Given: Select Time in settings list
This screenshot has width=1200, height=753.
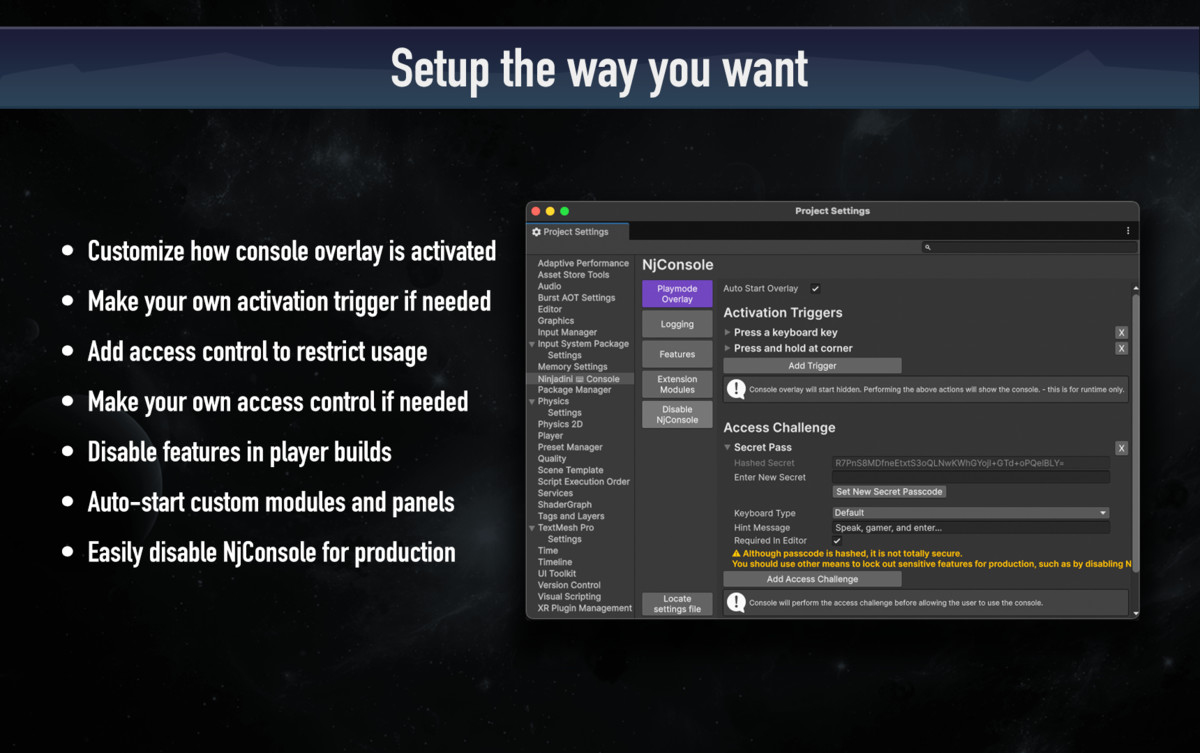Looking at the screenshot, I should click(x=548, y=551).
